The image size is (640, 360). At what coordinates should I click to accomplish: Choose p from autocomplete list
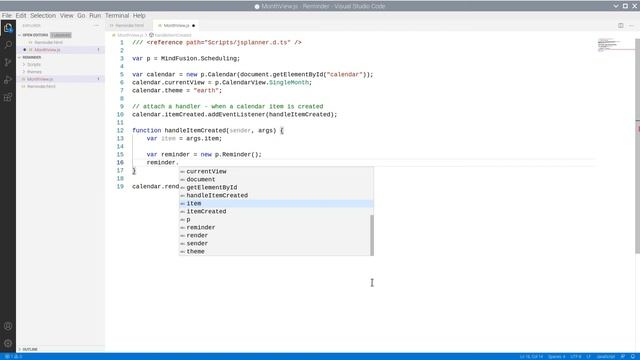point(276,220)
